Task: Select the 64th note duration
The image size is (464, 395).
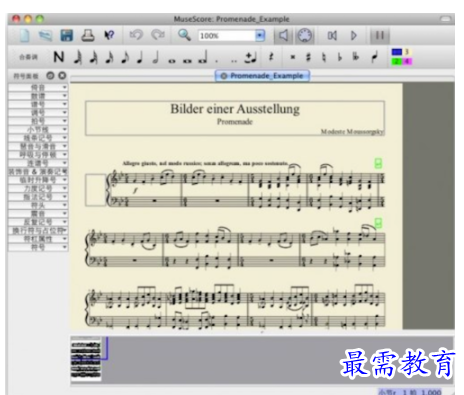Action: tap(78, 57)
